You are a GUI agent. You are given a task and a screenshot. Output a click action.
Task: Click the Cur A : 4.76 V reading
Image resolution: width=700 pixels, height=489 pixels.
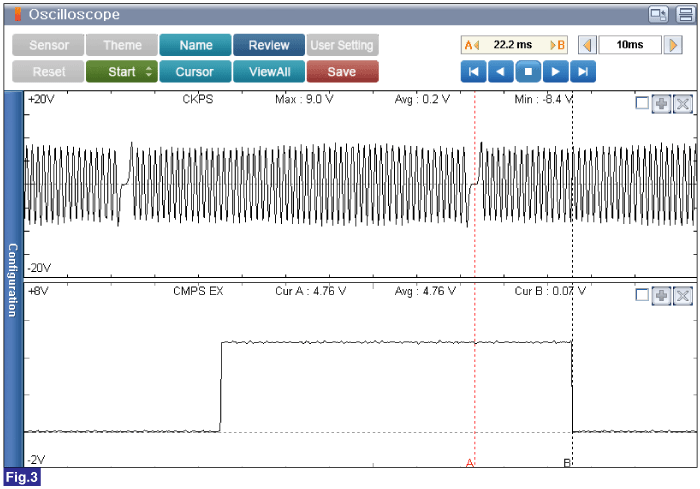[310, 291]
